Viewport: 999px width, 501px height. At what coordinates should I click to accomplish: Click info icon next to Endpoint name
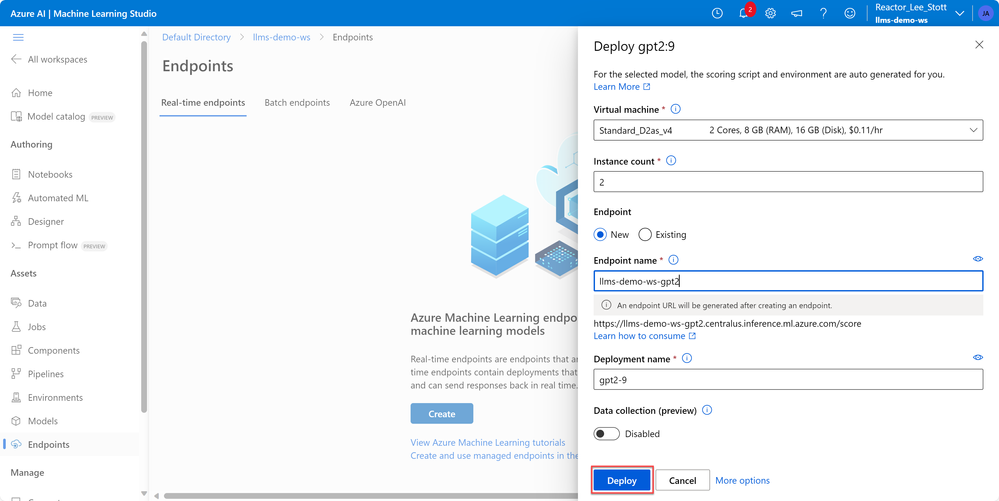[x=673, y=260]
